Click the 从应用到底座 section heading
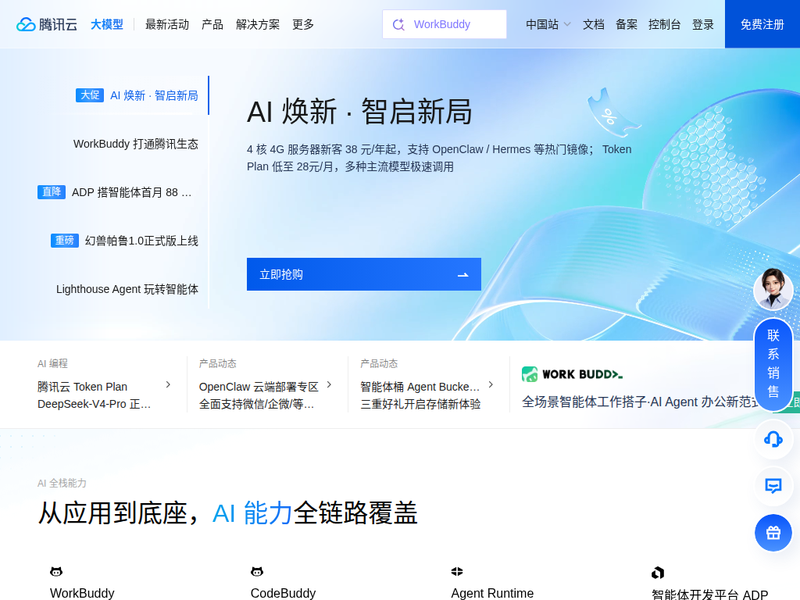The height and width of the screenshot is (600, 800). click(228, 513)
